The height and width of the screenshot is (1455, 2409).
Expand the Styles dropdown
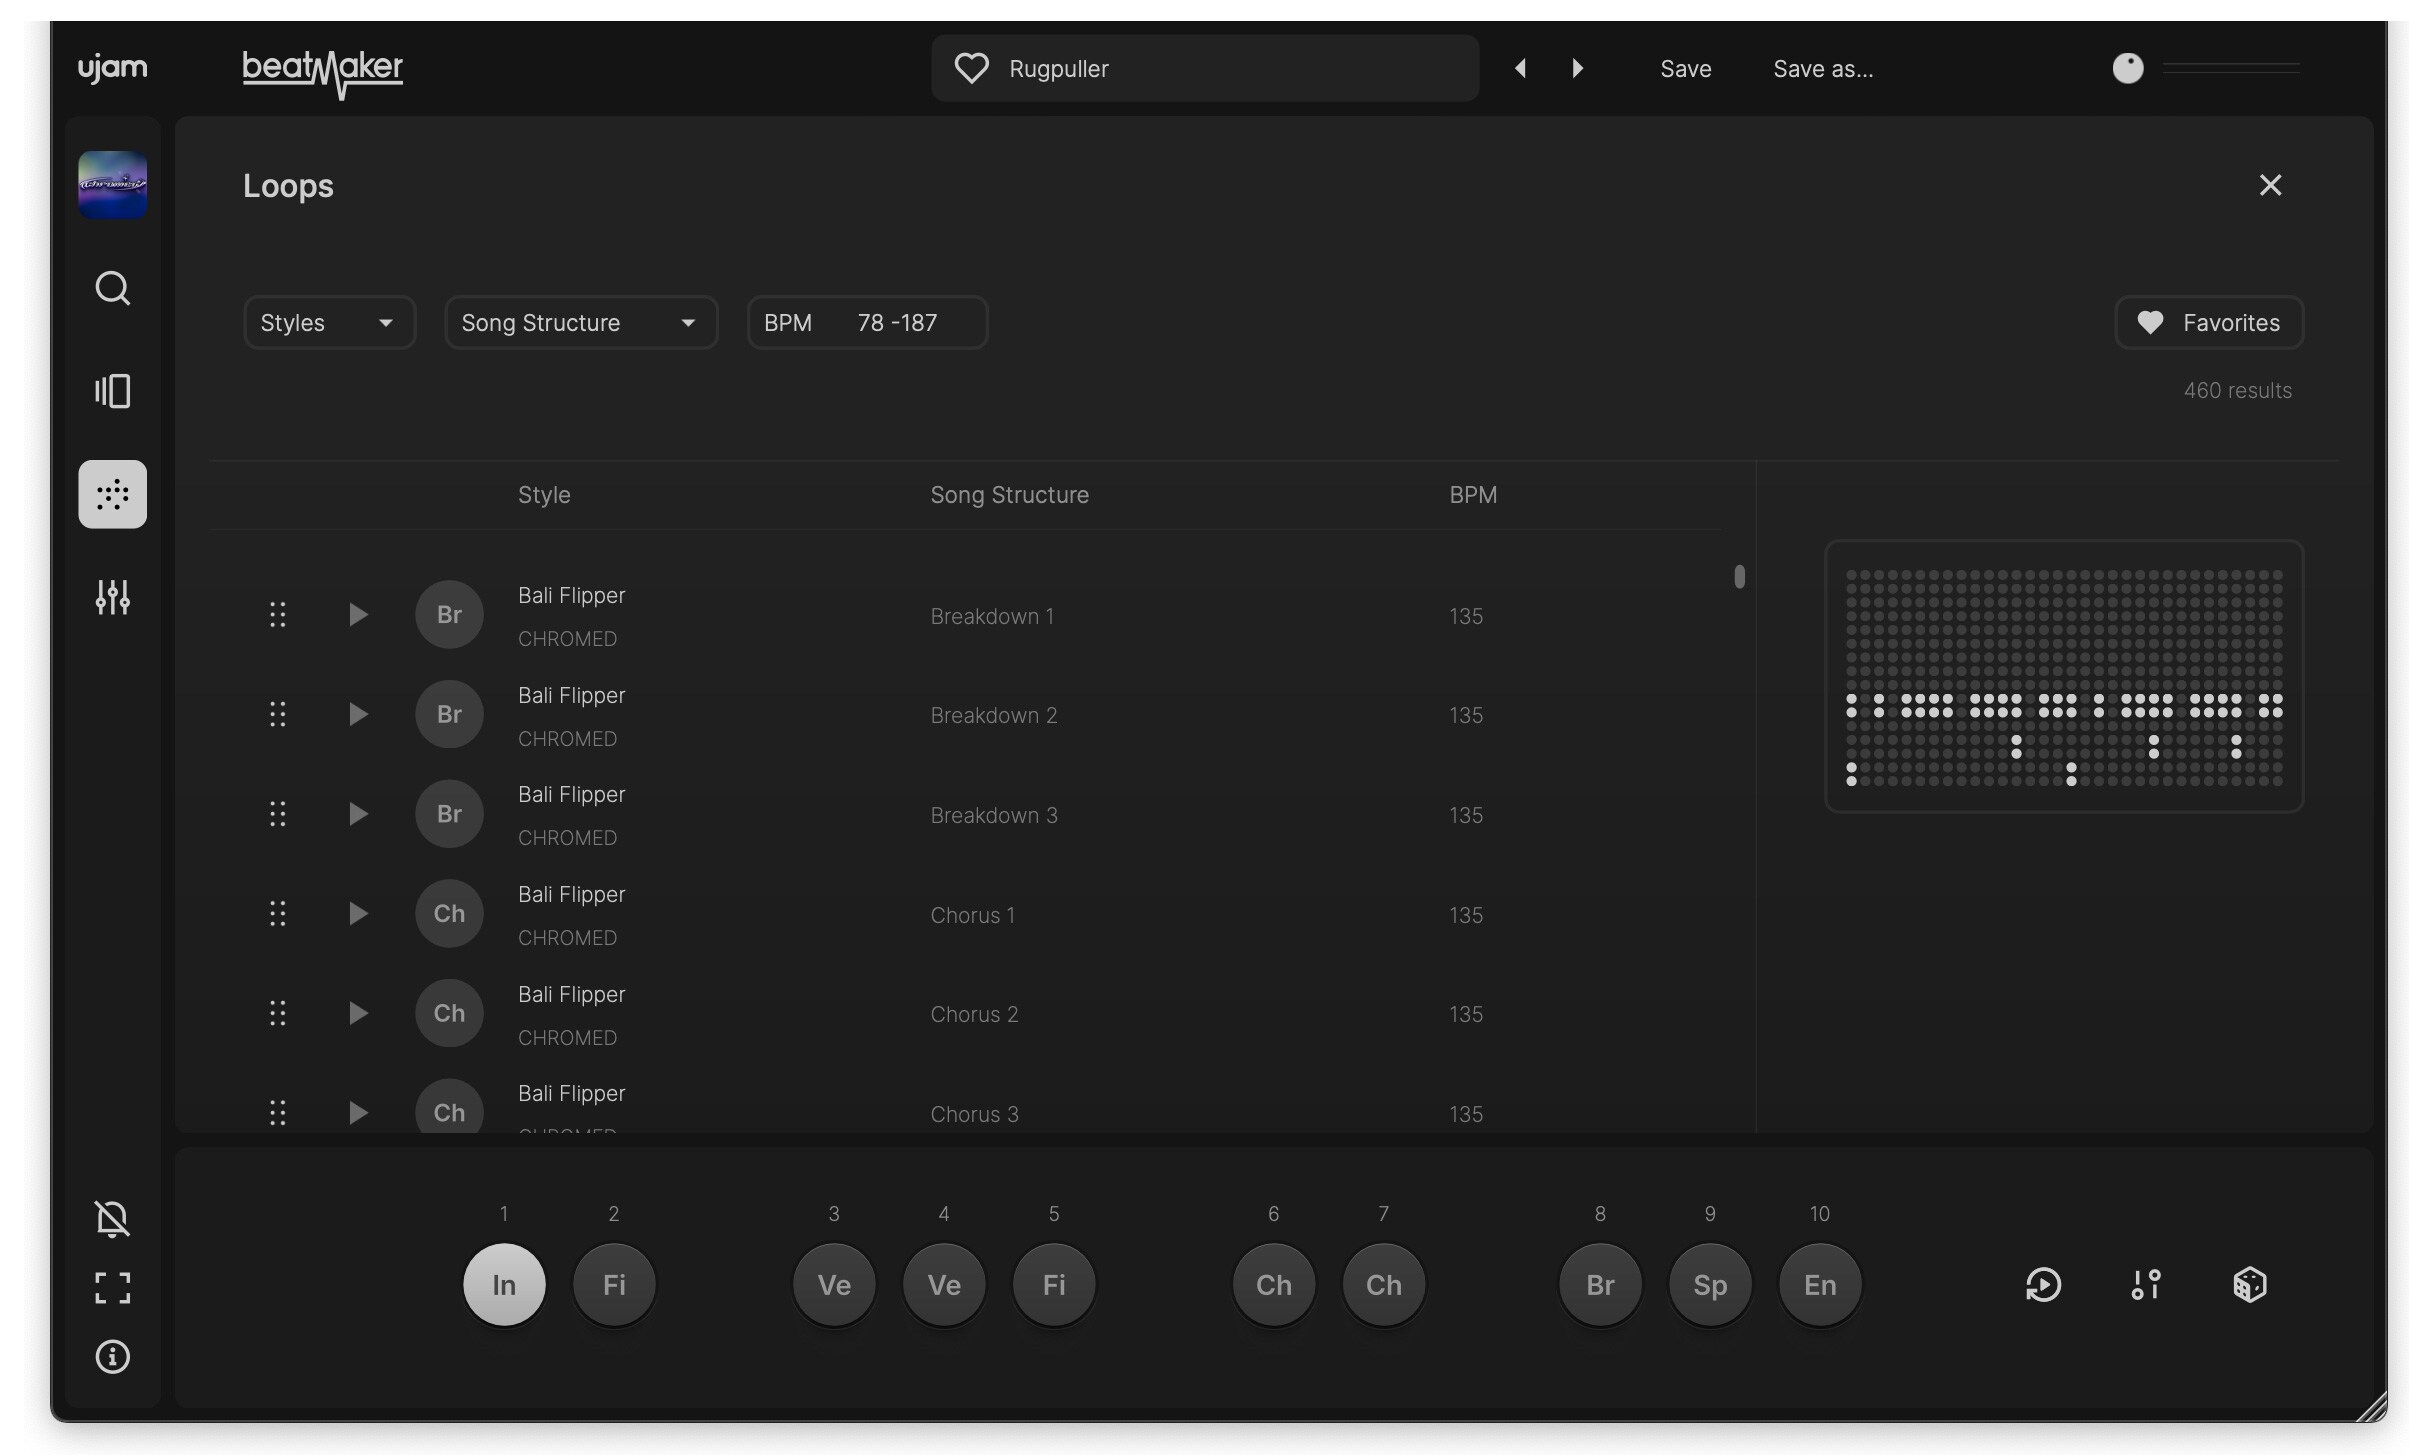328,323
